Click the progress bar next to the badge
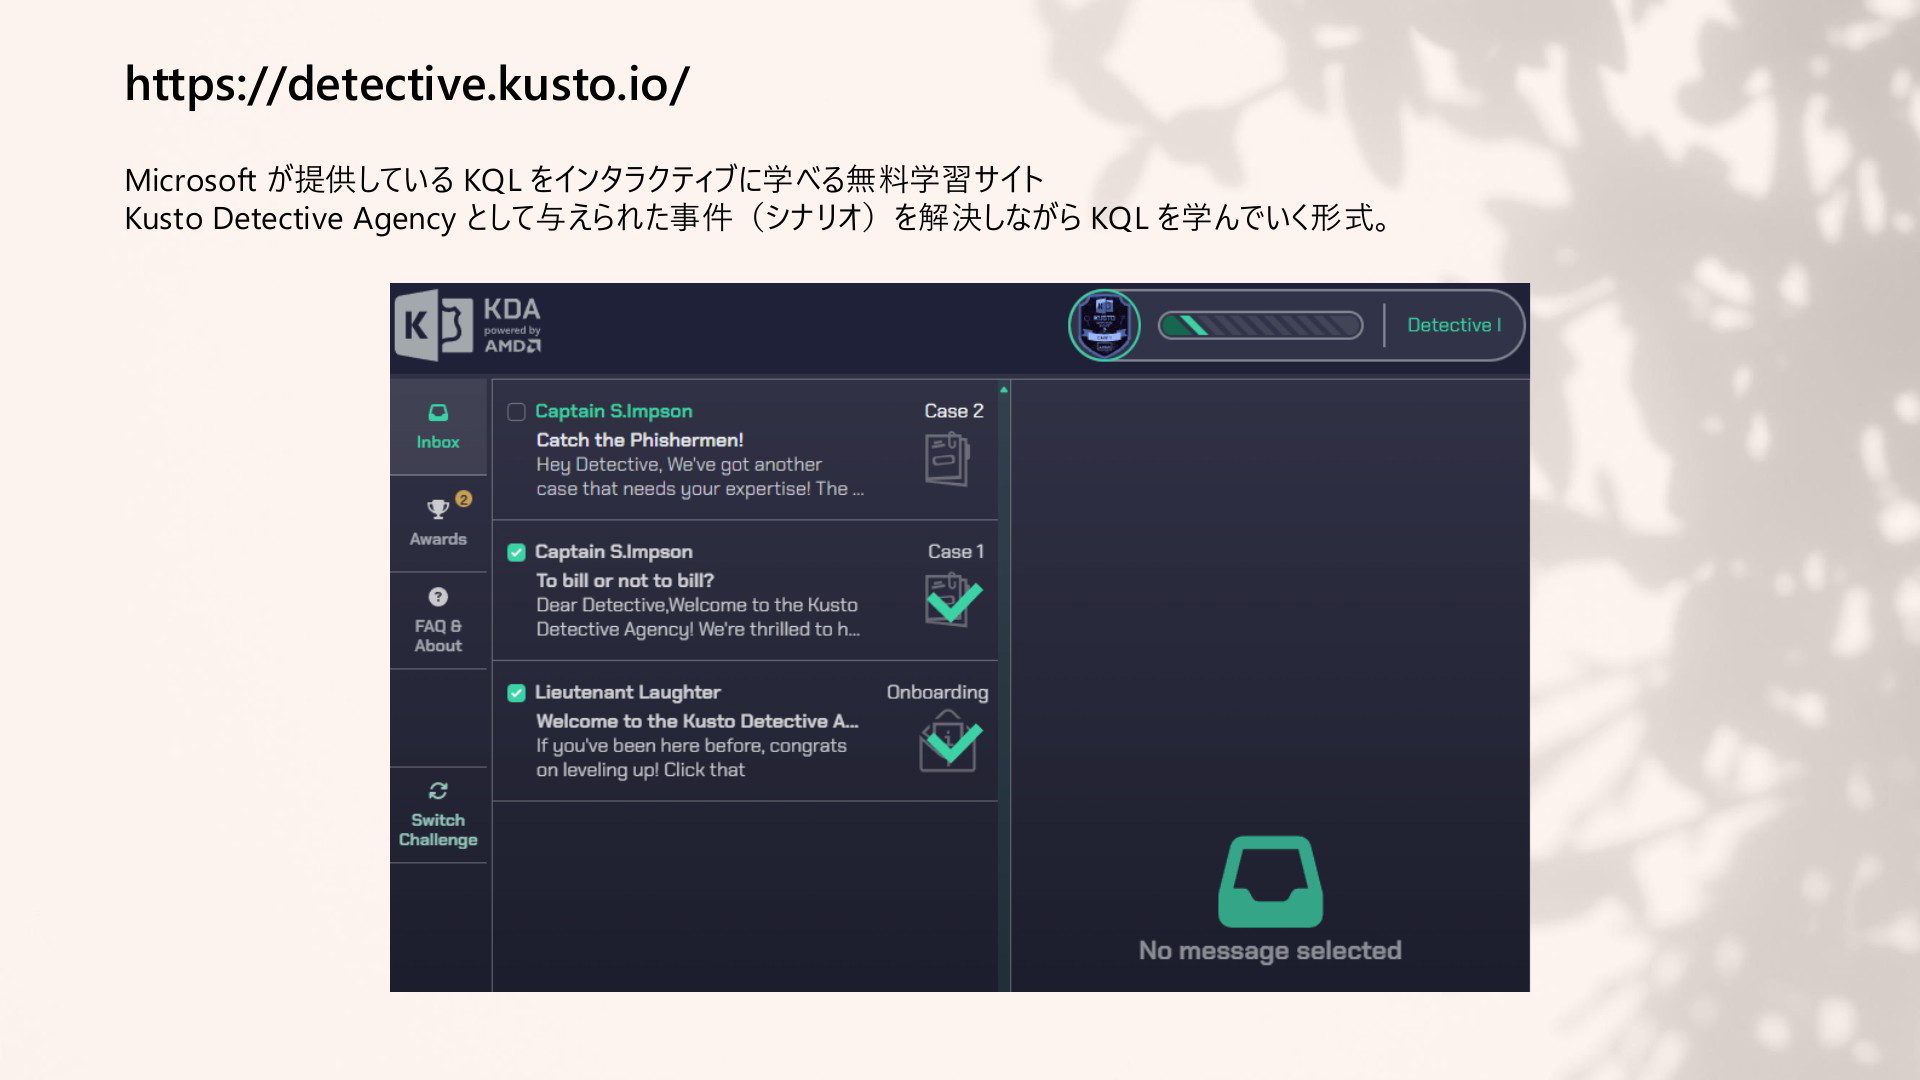 click(1260, 325)
